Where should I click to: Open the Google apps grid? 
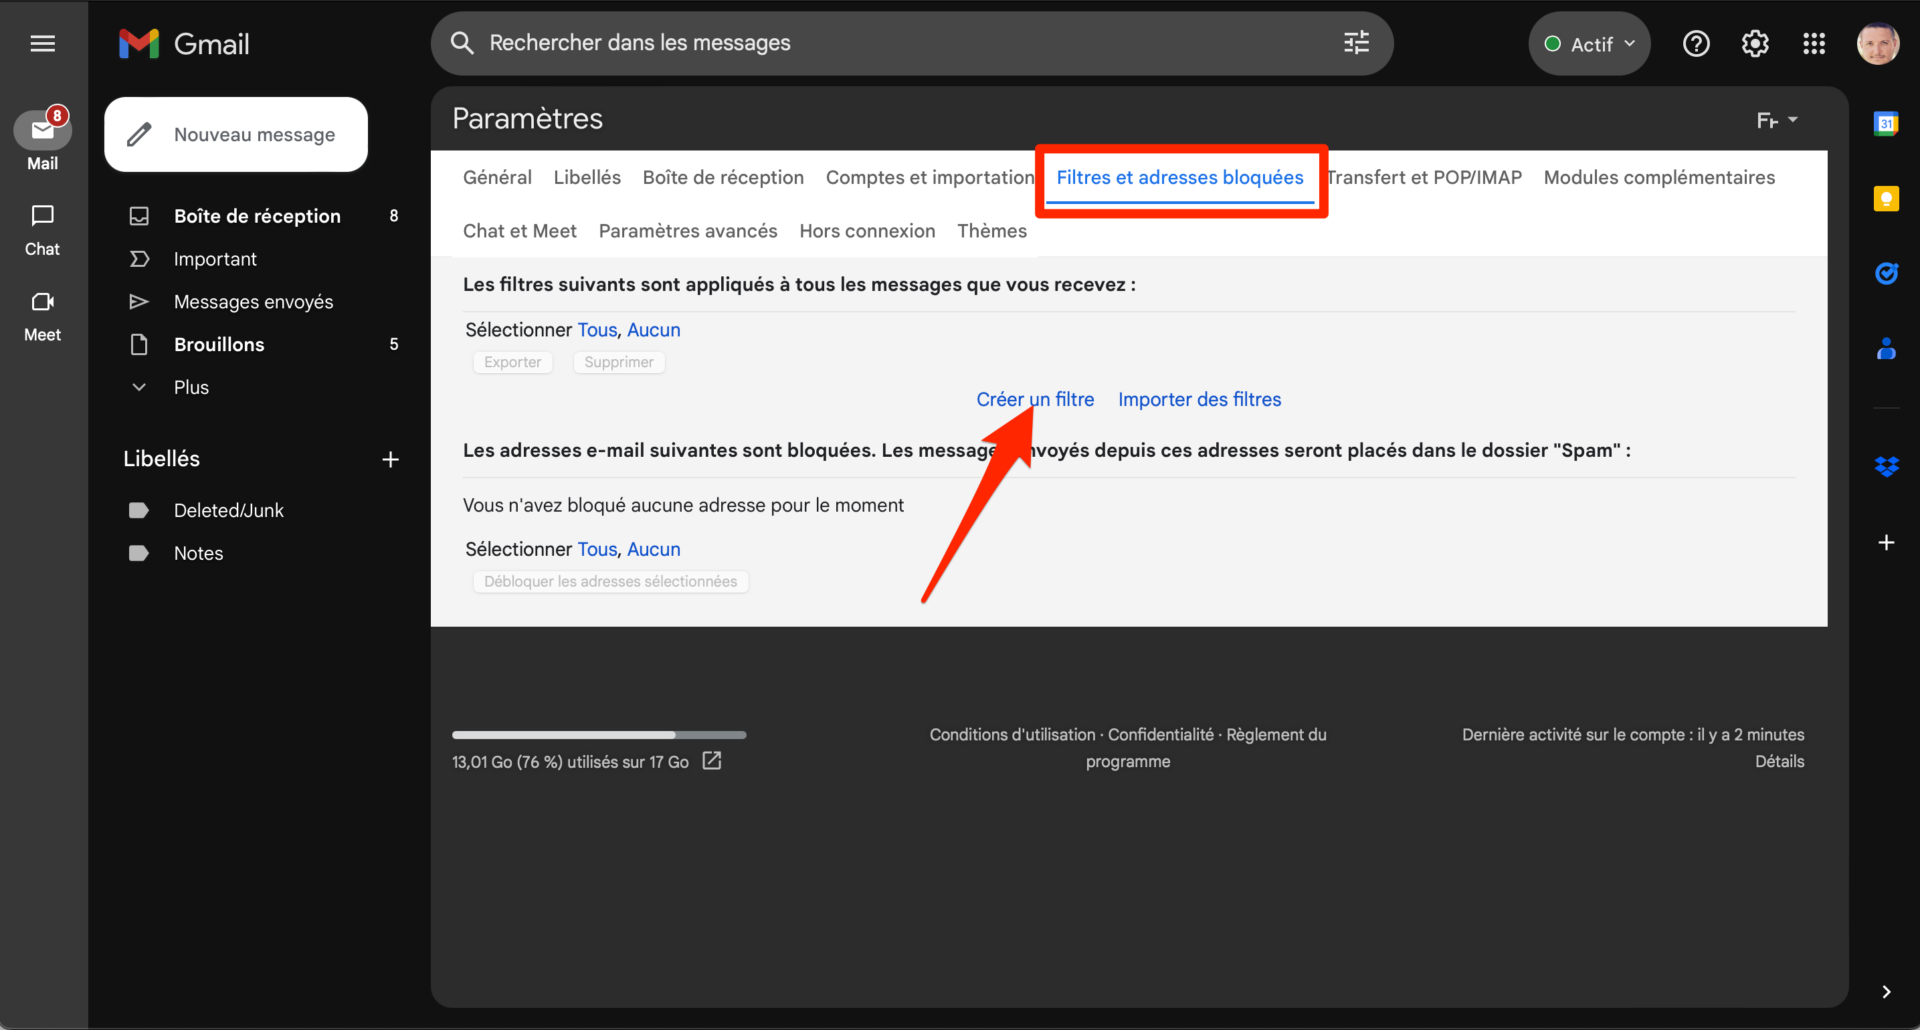coord(1814,44)
